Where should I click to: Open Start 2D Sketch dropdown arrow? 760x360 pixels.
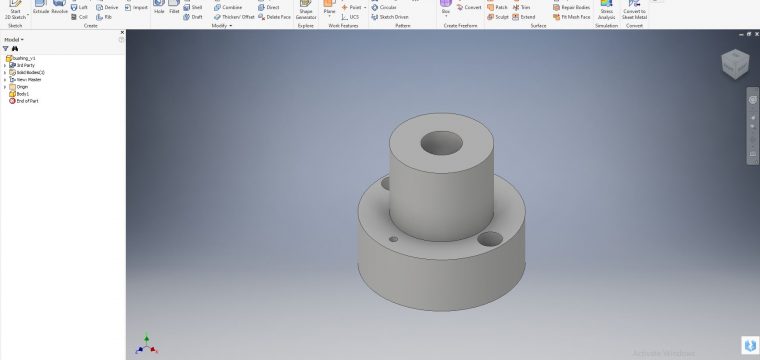click(x=28, y=16)
